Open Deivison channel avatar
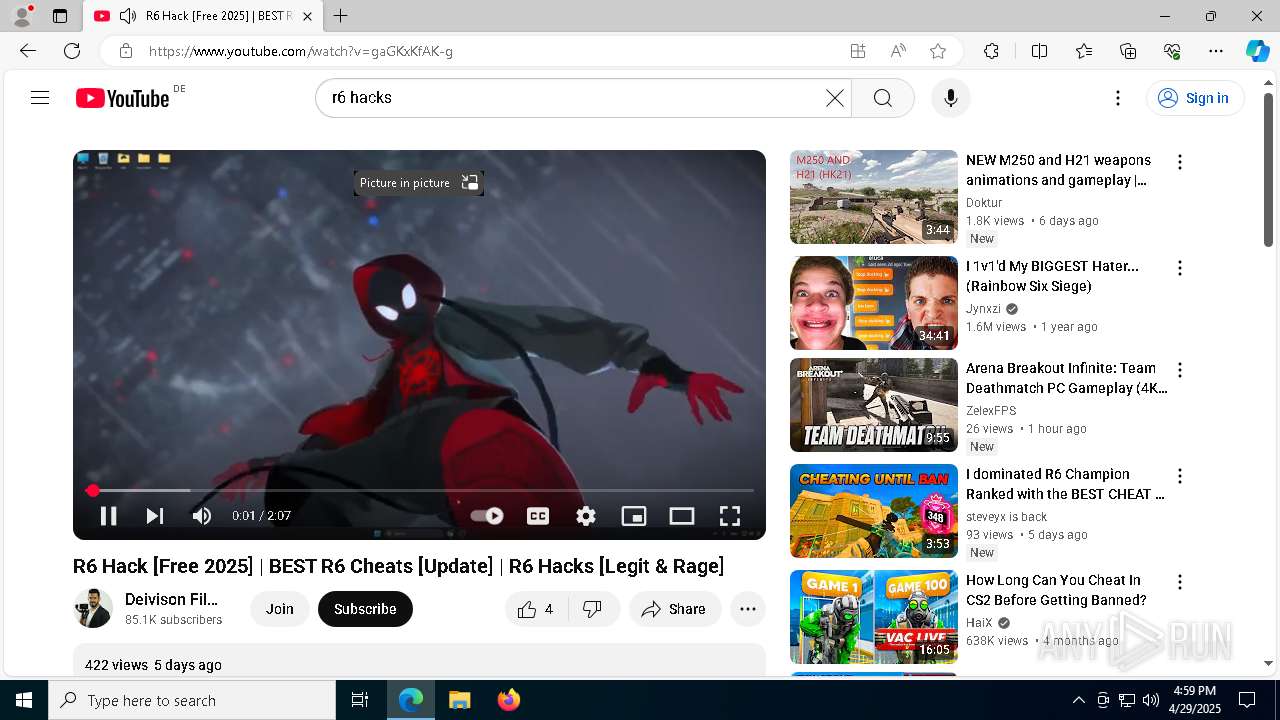This screenshot has height=720, width=1280. [93, 608]
